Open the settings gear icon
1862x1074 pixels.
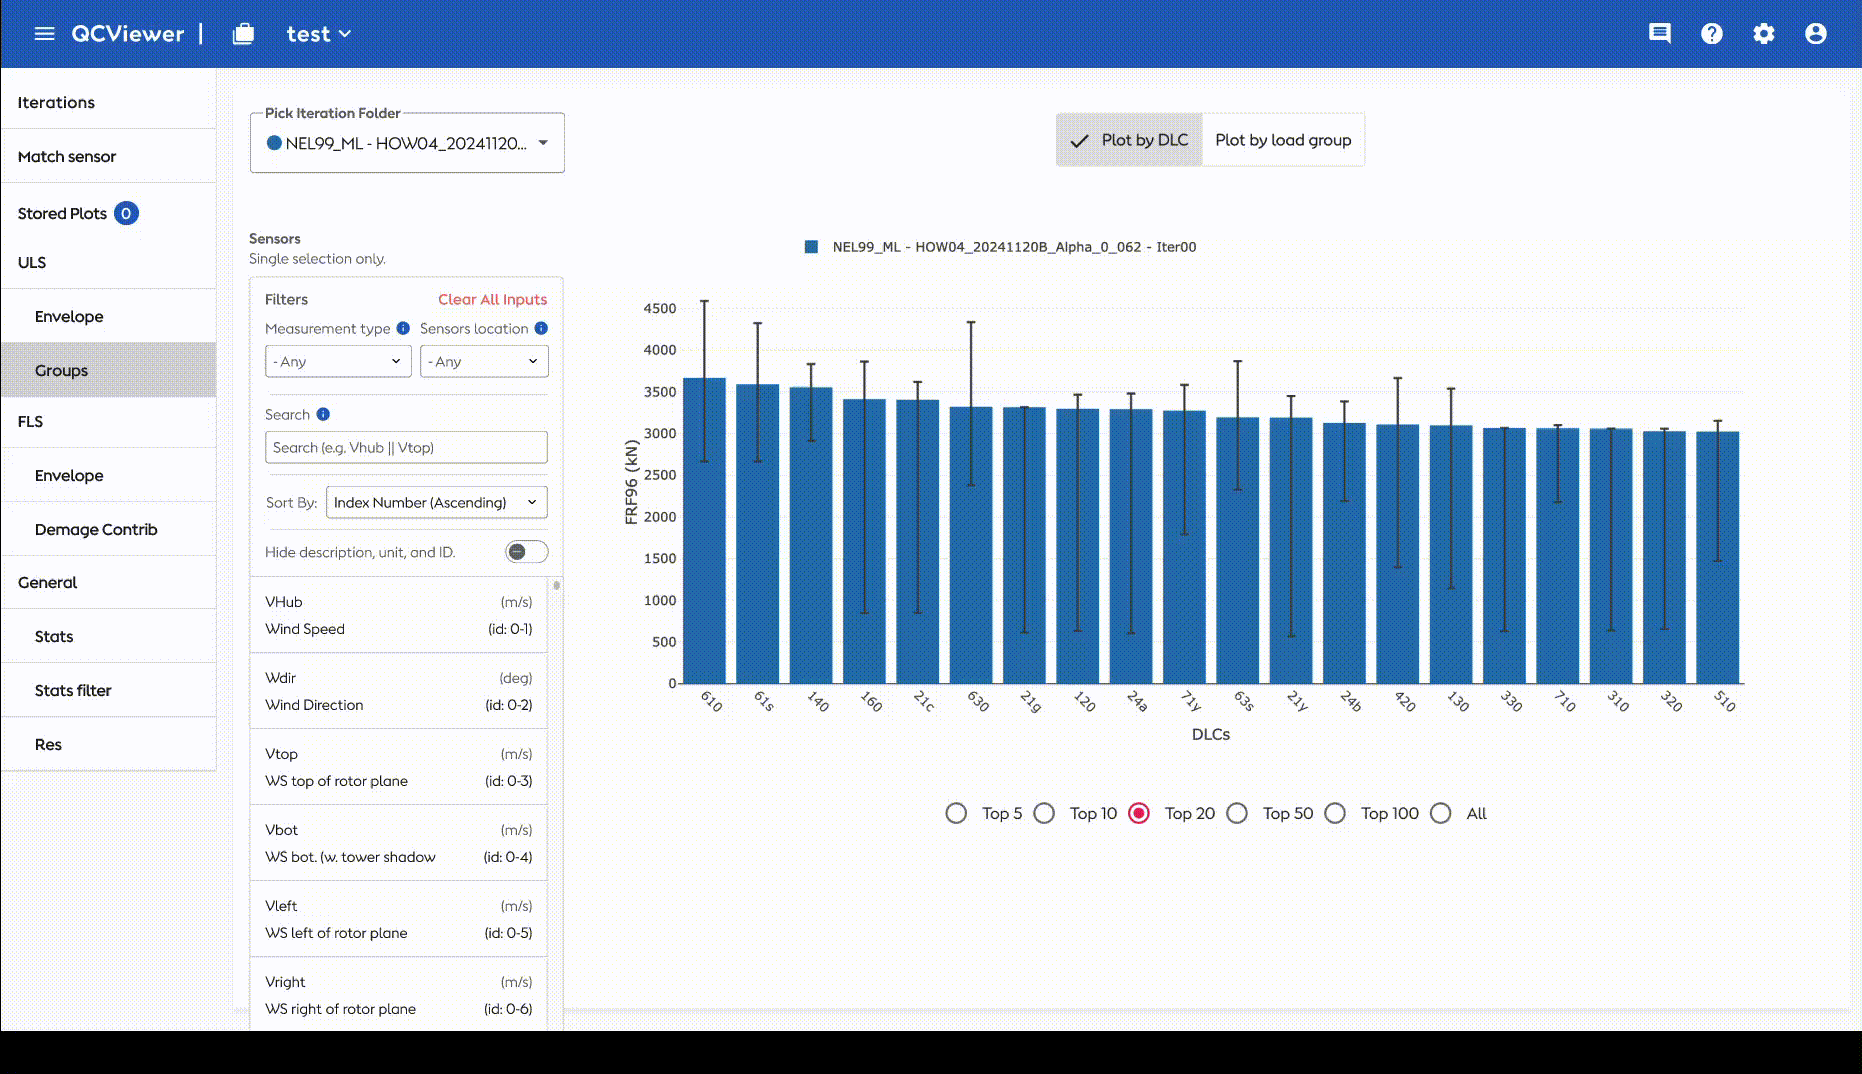click(1764, 34)
